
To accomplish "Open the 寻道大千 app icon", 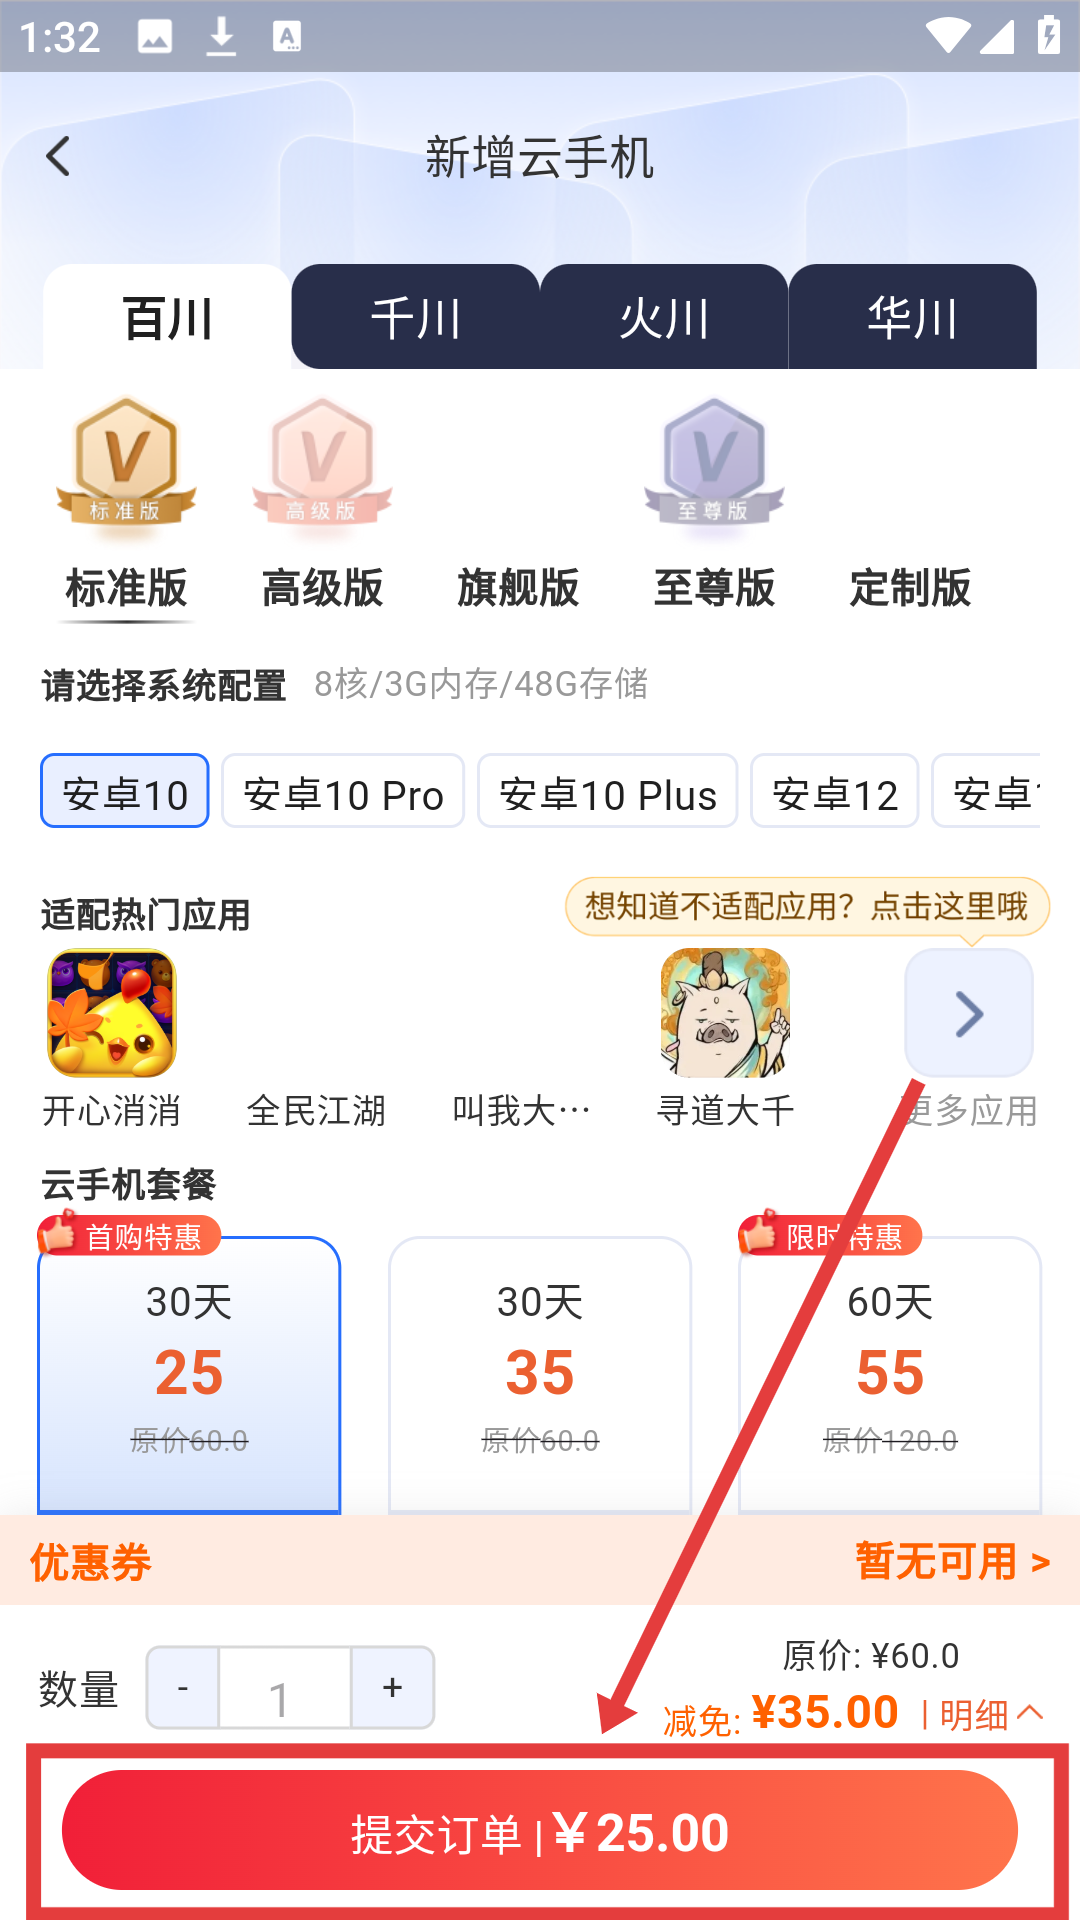I will [725, 1013].
